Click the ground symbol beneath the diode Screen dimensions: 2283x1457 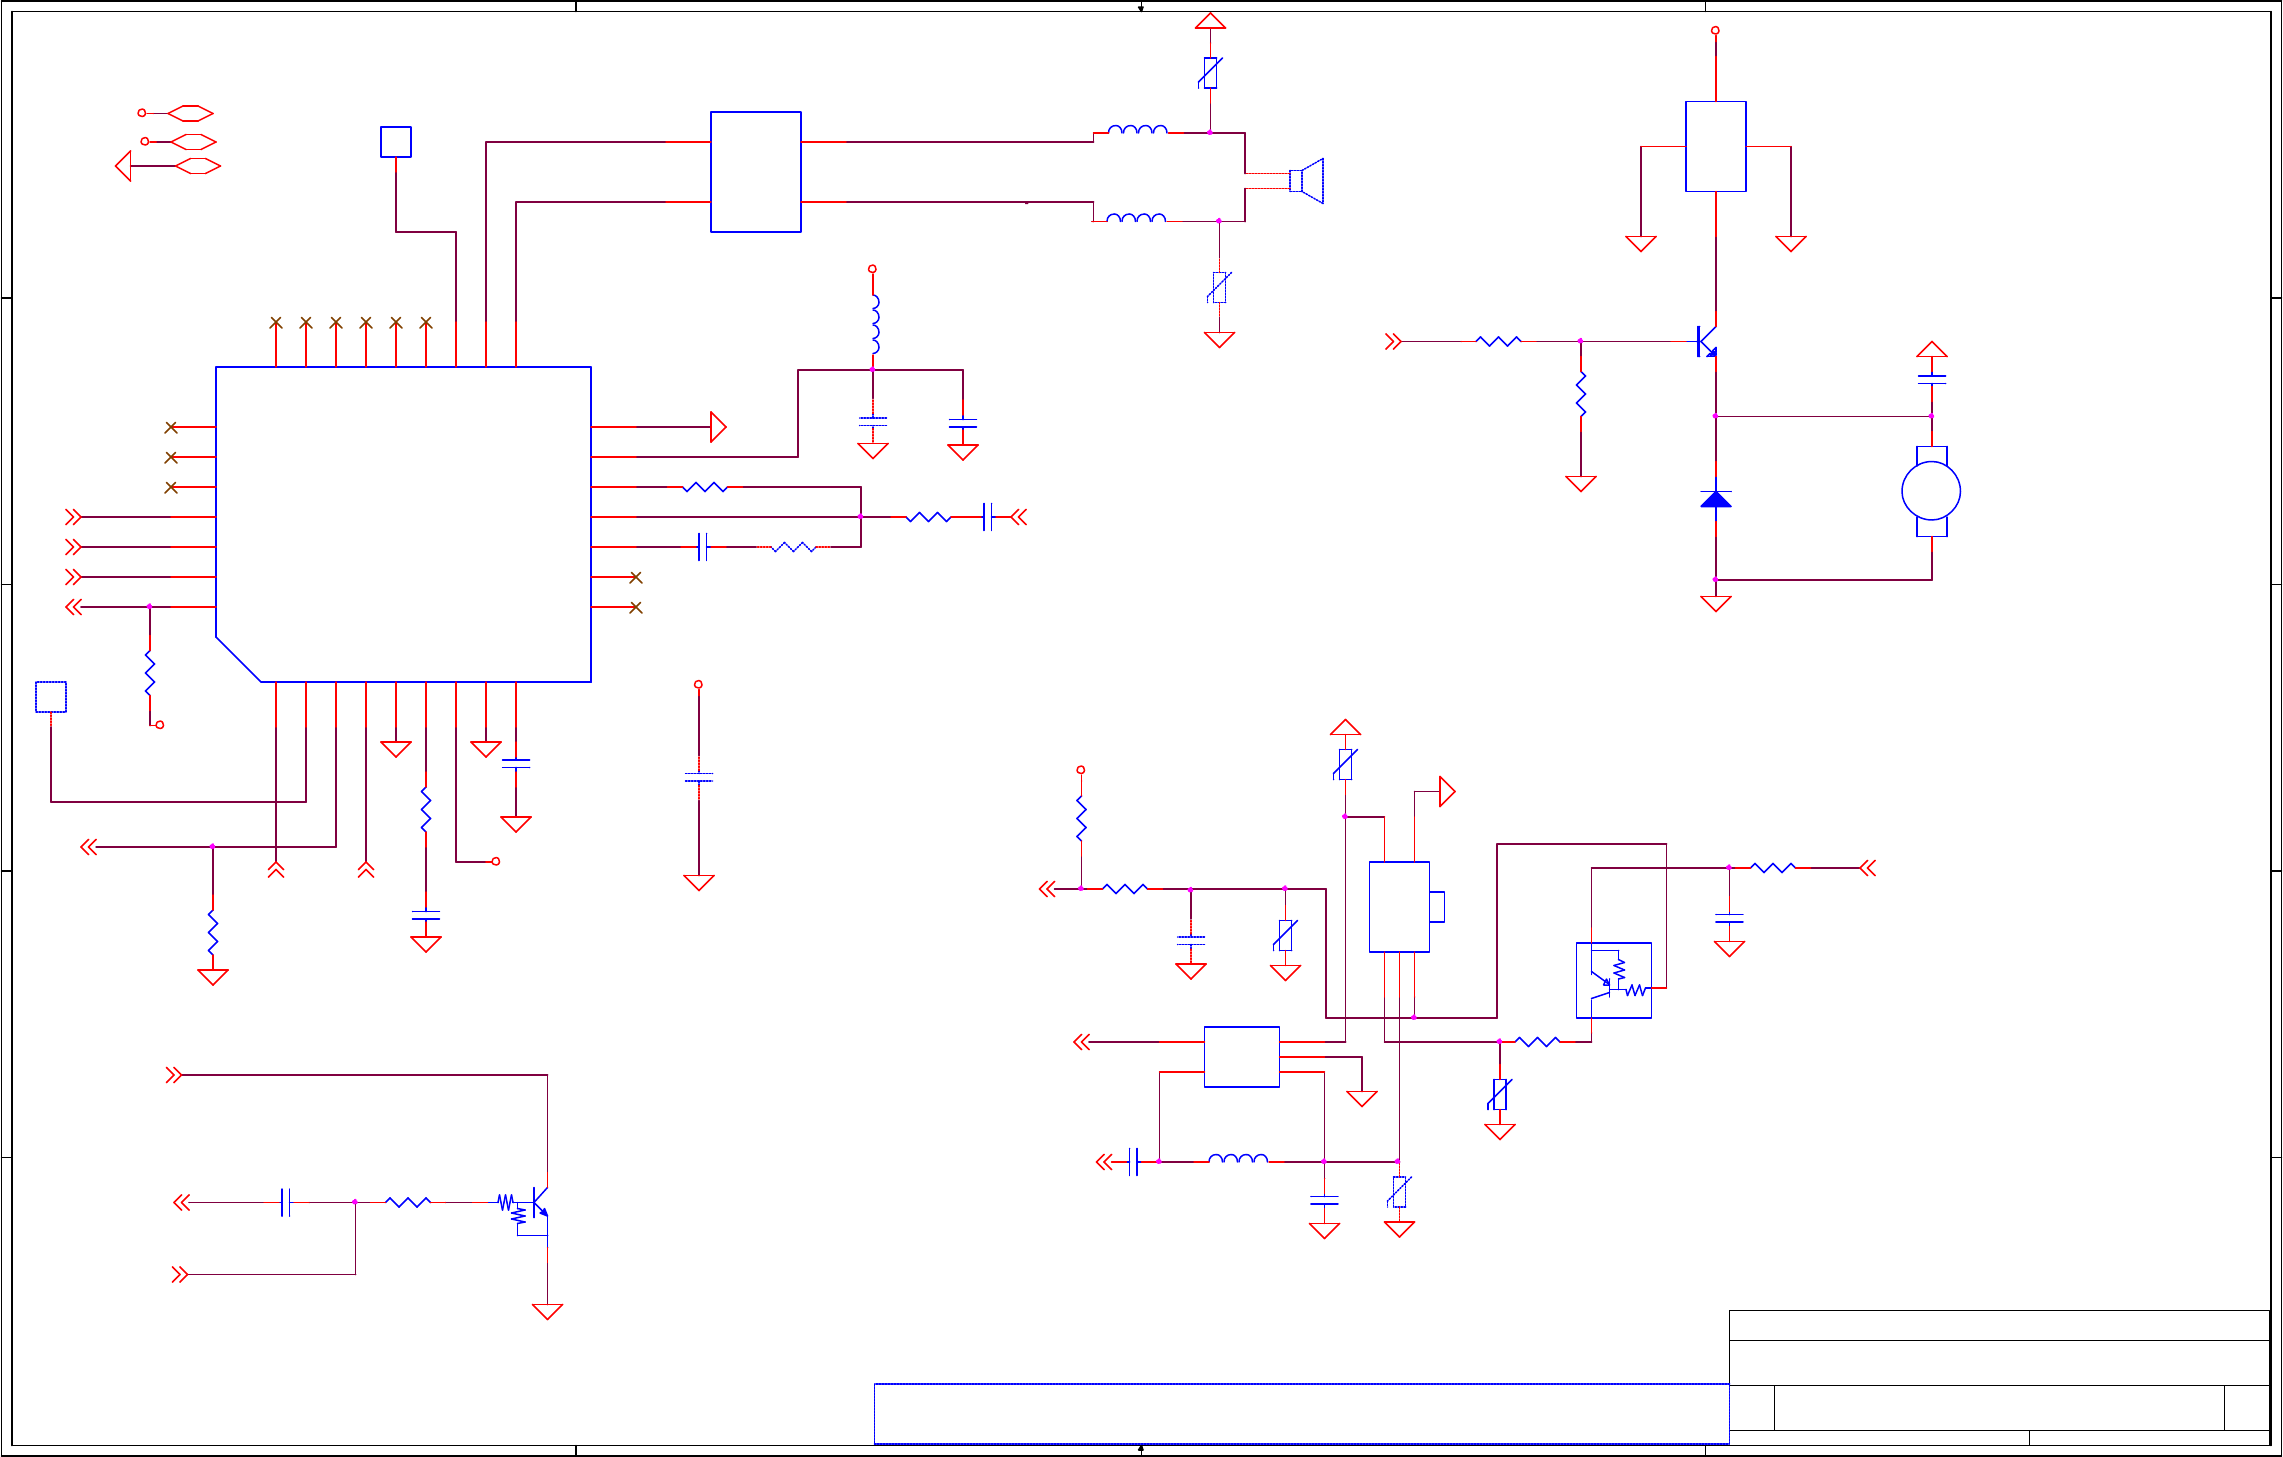1716,603
